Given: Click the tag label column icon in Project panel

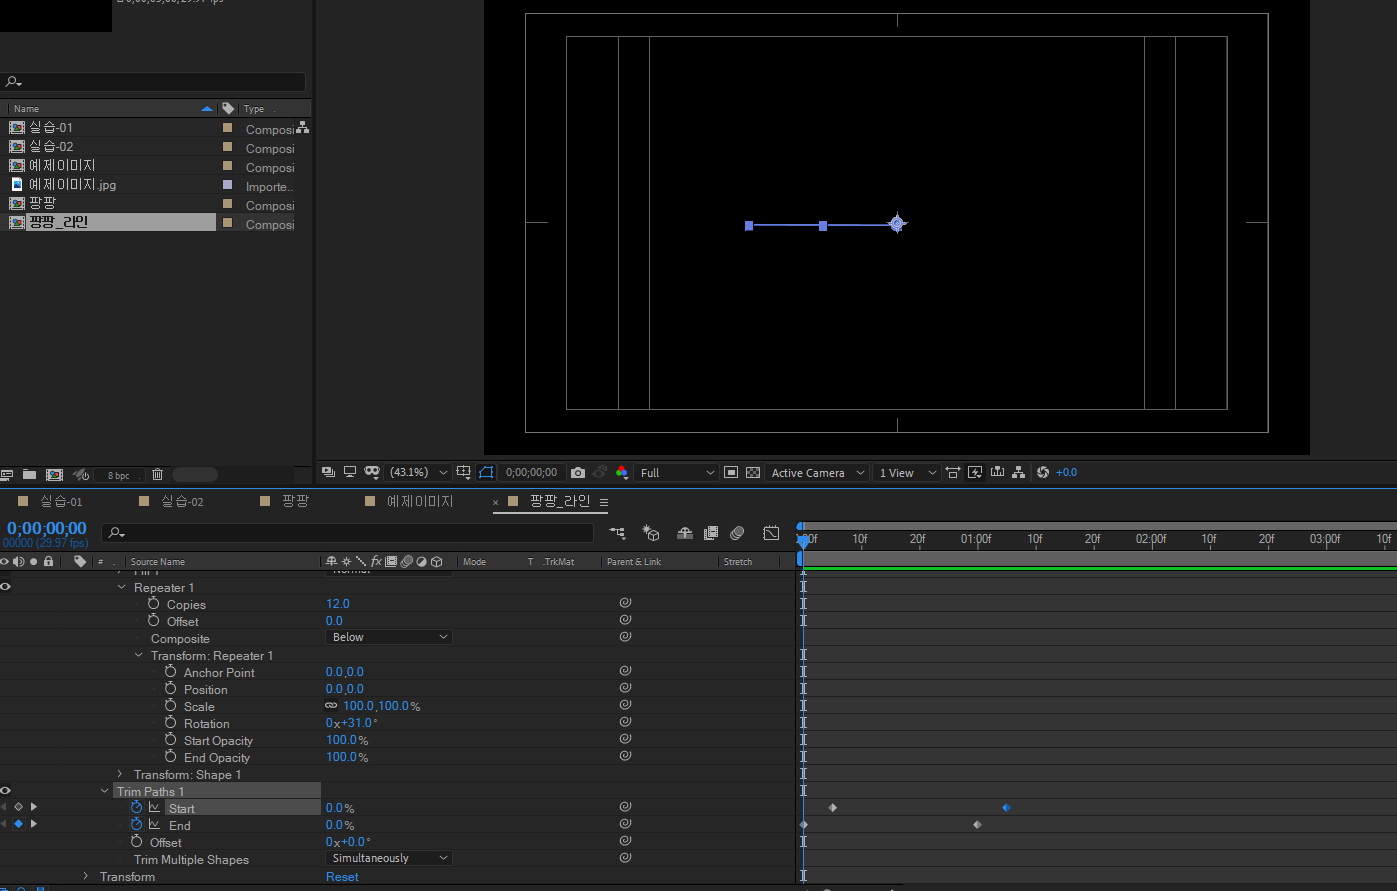Looking at the screenshot, I should (x=228, y=108).
